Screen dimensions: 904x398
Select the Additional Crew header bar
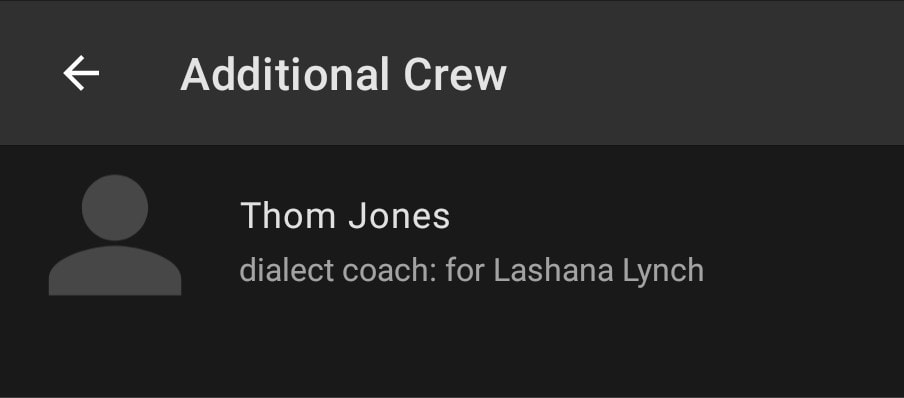click(x=452, y=73)
